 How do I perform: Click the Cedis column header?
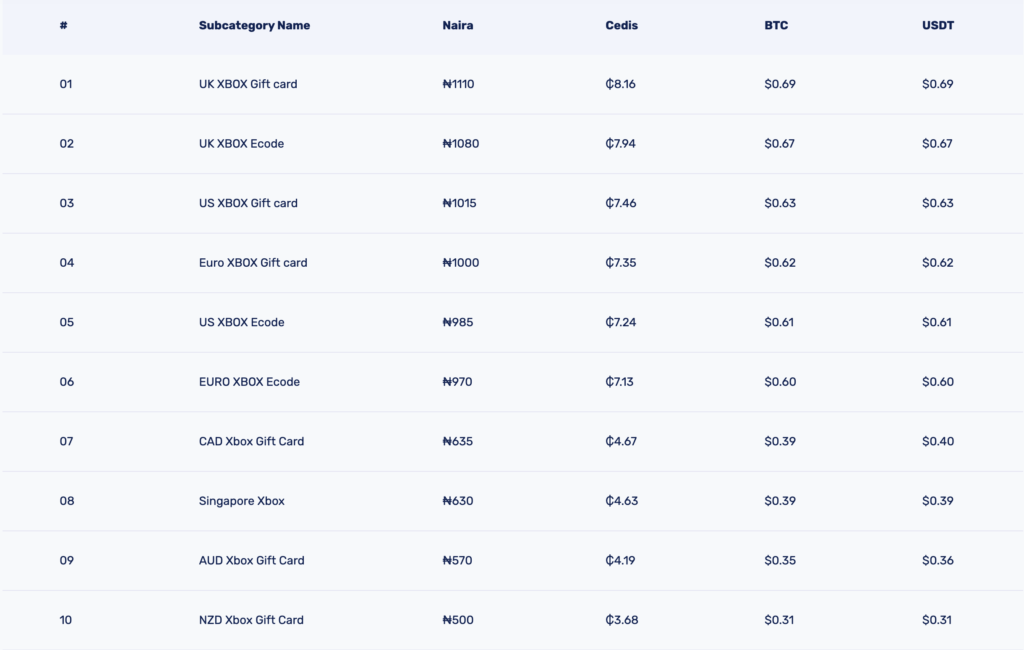[621, 25]
